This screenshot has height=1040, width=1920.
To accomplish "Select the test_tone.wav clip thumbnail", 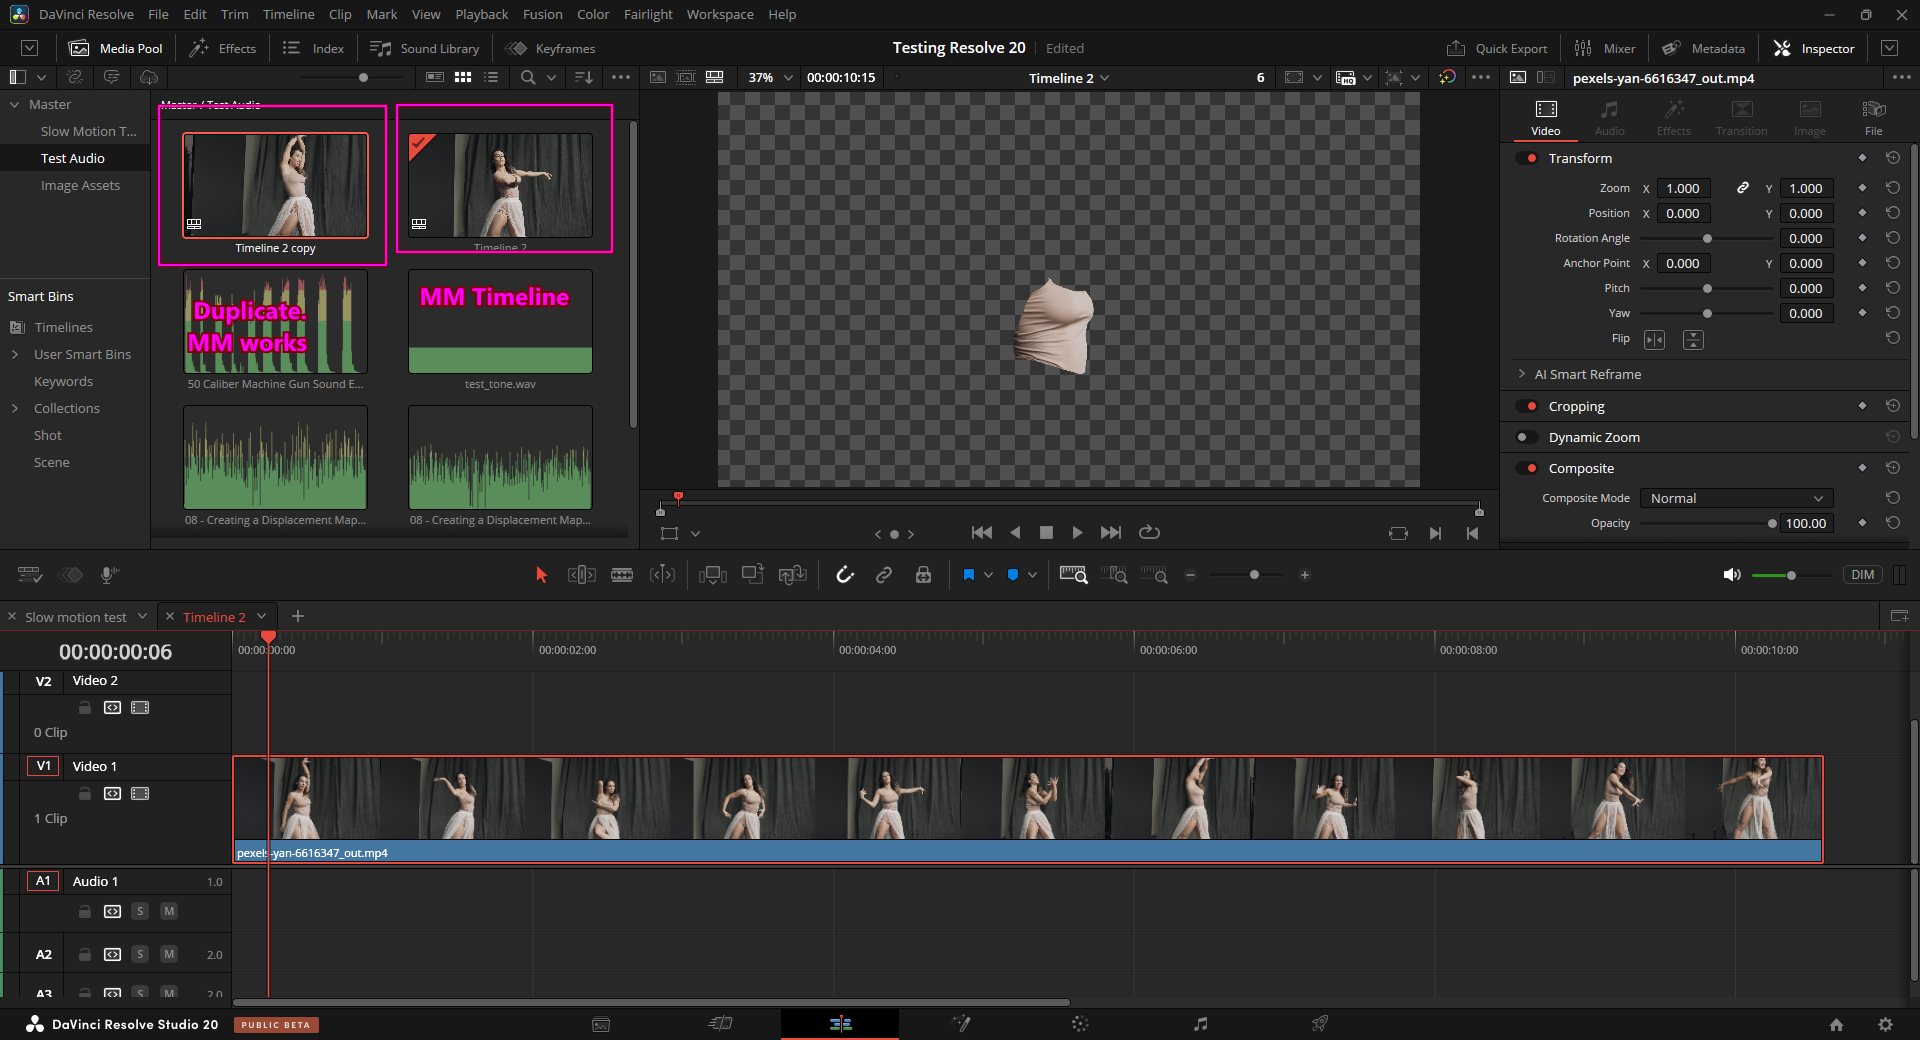I will 500,322.
